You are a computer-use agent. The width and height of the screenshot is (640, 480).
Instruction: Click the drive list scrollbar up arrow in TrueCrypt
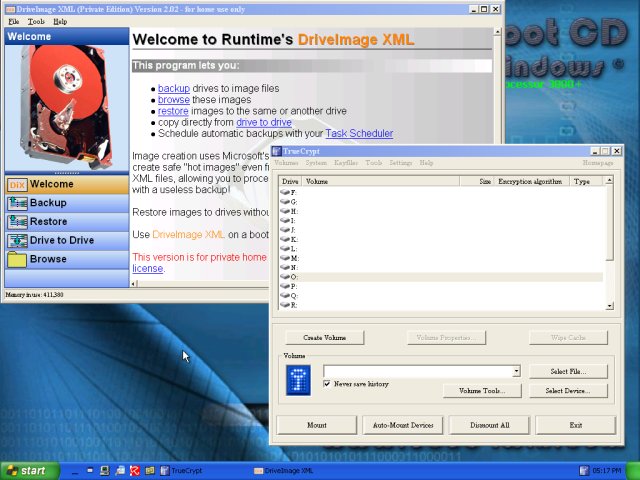point(609,180)
